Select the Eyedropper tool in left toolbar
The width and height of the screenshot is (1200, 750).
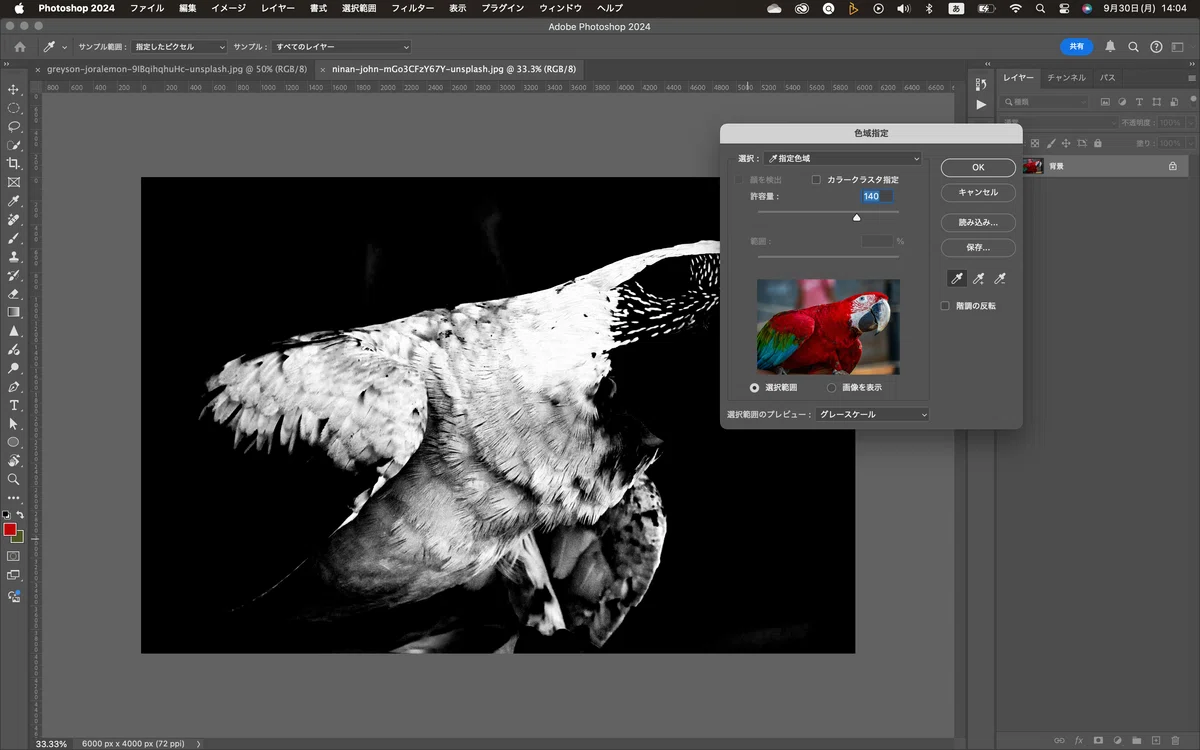14,201
